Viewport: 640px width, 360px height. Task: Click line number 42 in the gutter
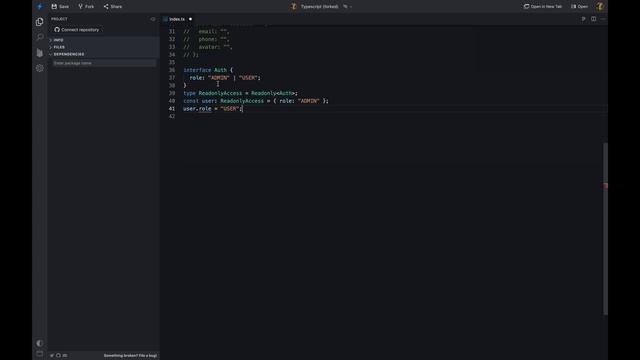tap(172, 116)
